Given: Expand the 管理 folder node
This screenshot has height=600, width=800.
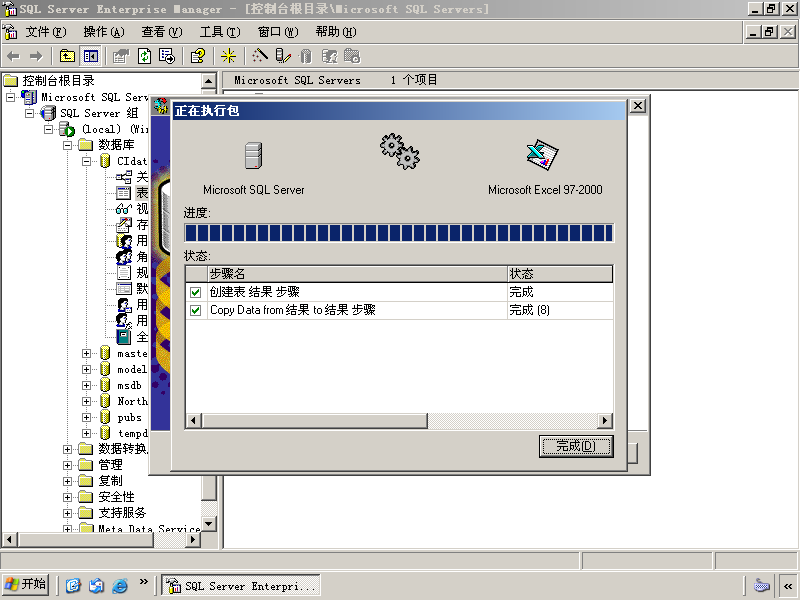Looking at the screenshot, I should coord(67,465).
